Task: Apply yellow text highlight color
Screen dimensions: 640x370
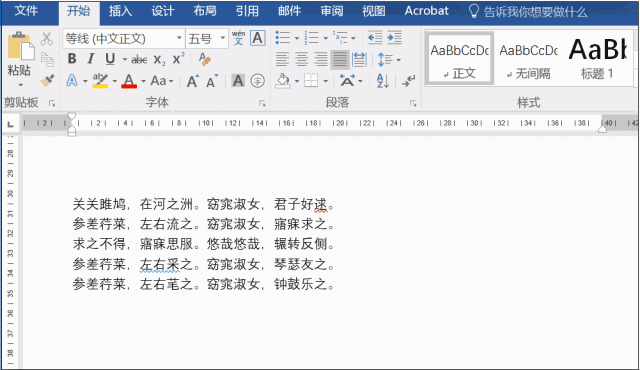Action: click(x=100, y=81)
